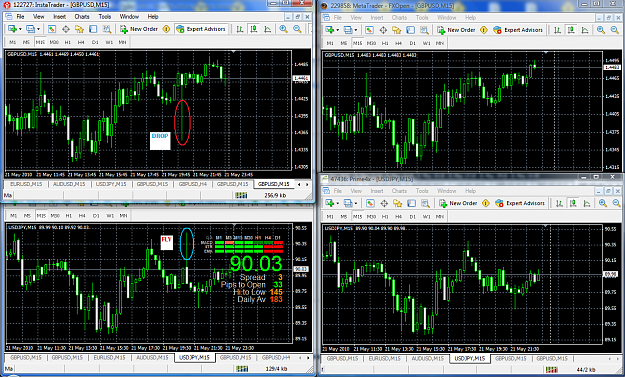
Task: Toggle Expert Advisors in Prime4x toolbar
Action: coord(520,203)
